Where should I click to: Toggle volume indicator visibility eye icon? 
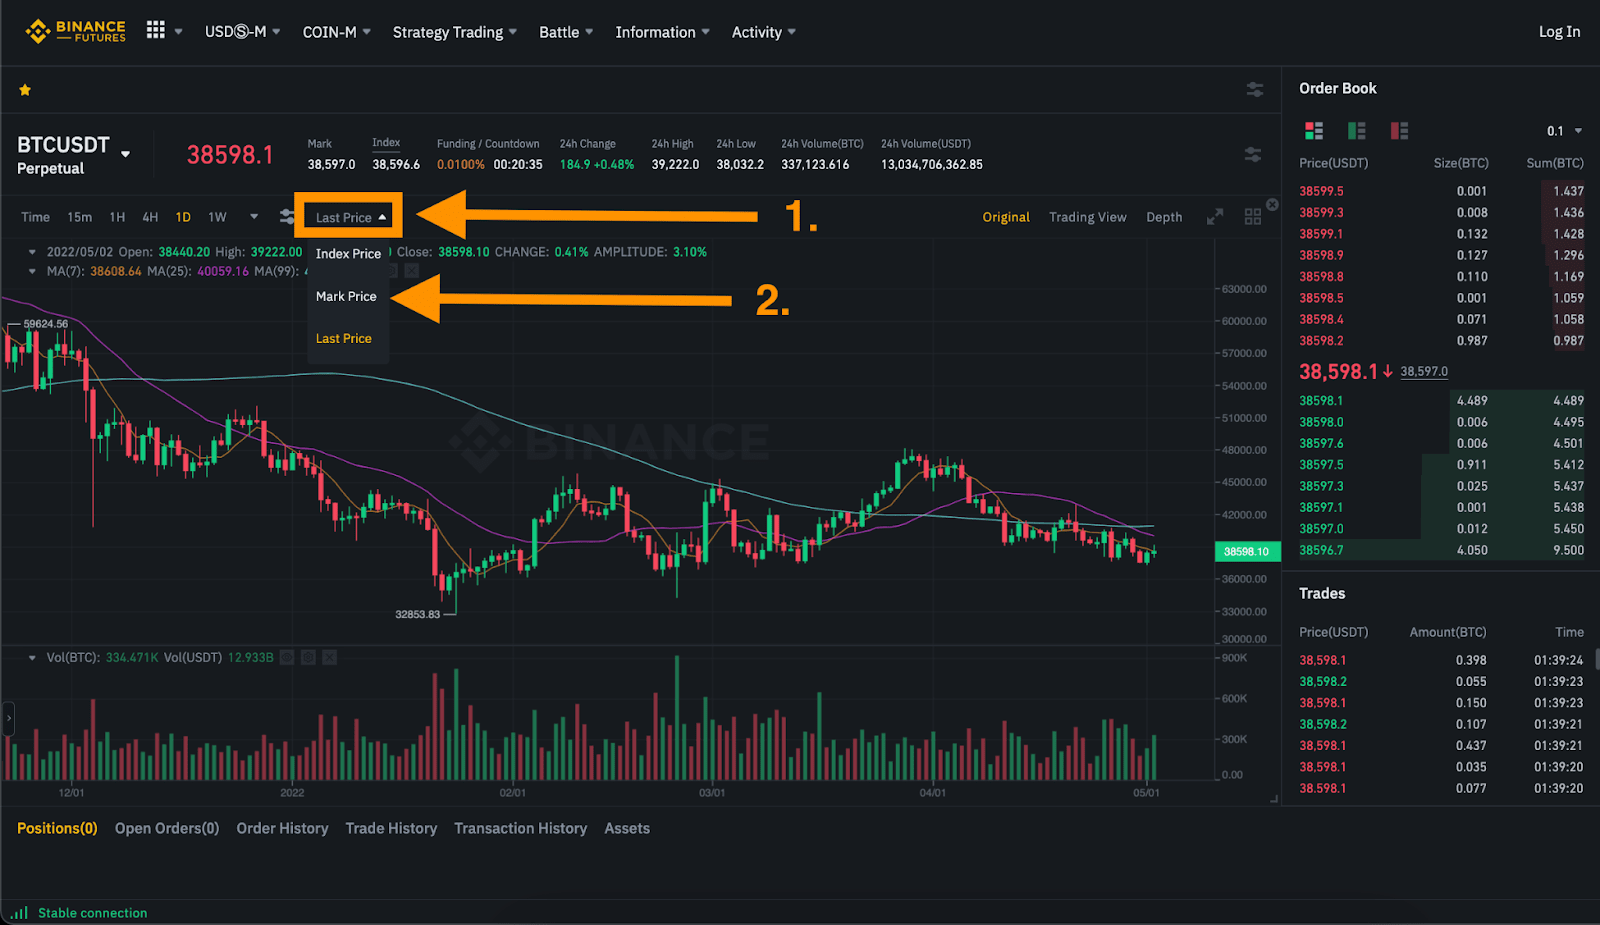click(x=287, y=657)
